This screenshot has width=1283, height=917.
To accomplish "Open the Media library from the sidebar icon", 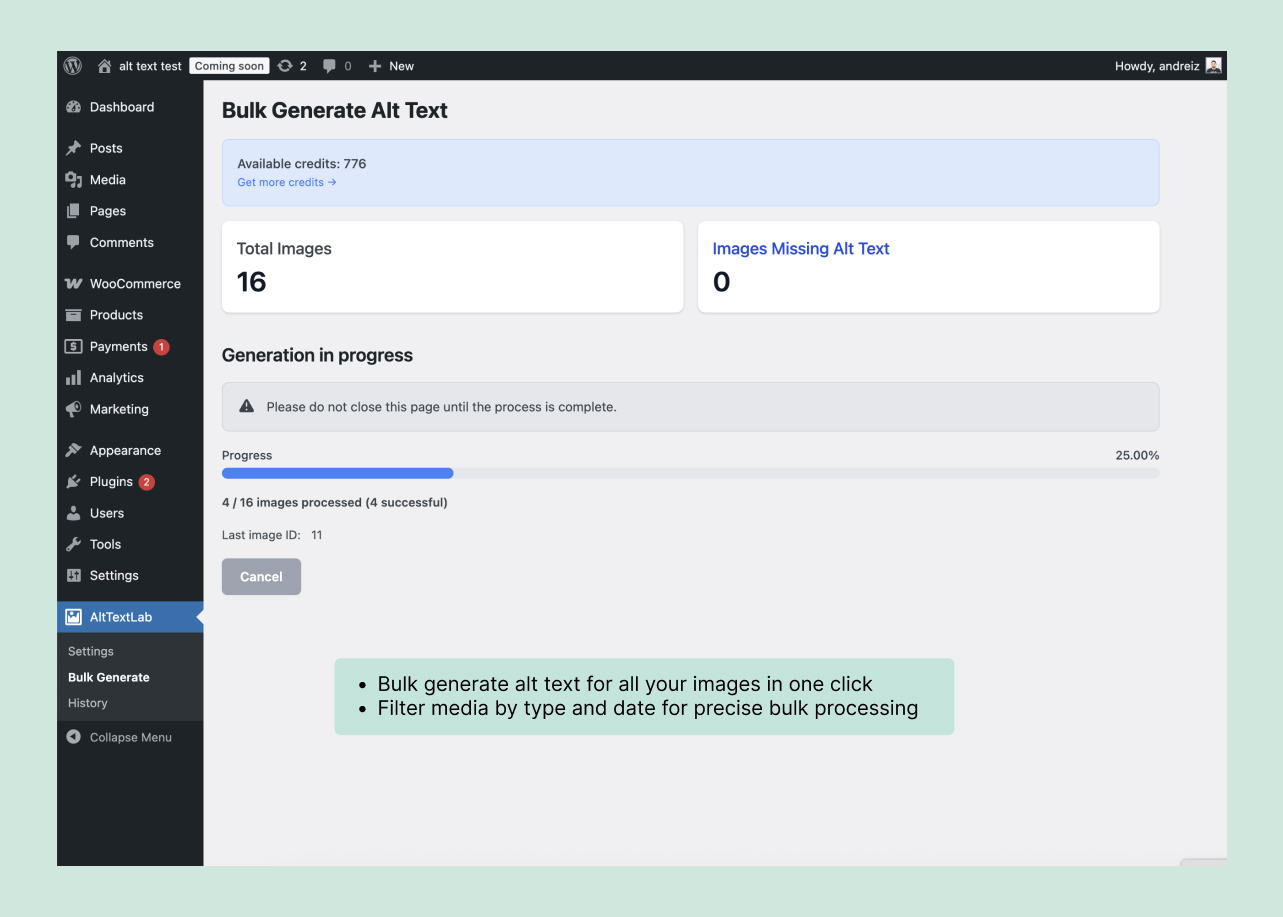I will coord(74,180).
